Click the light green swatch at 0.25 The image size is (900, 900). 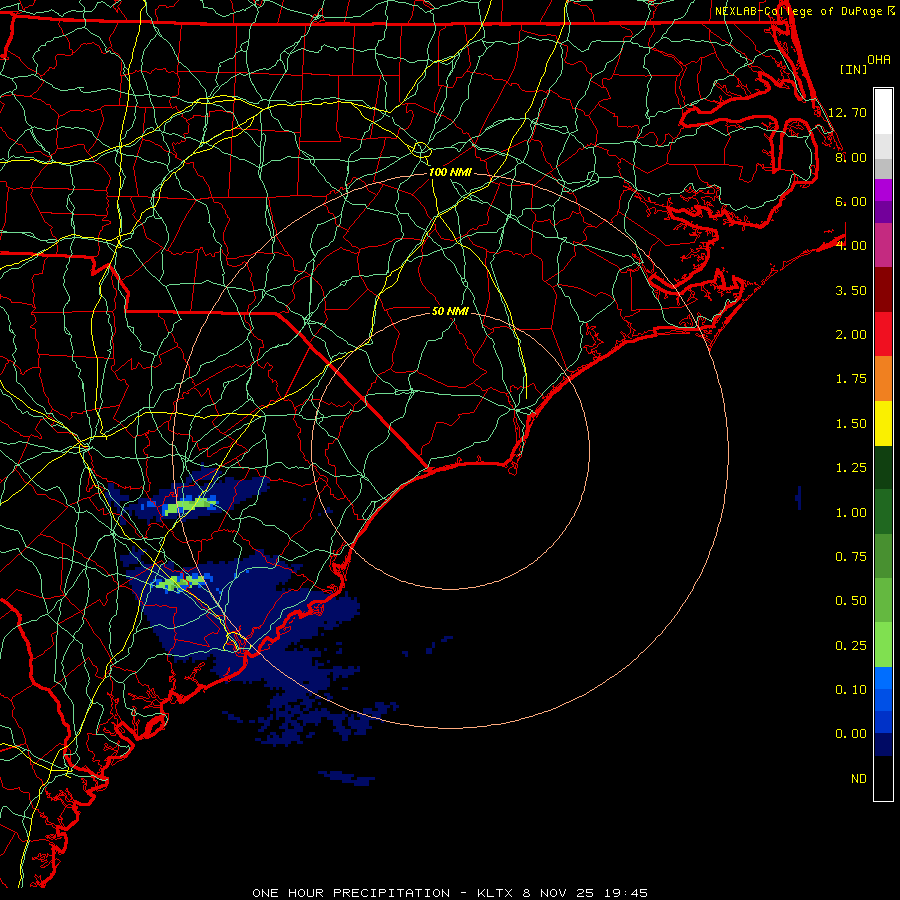(x=883, y=645)
